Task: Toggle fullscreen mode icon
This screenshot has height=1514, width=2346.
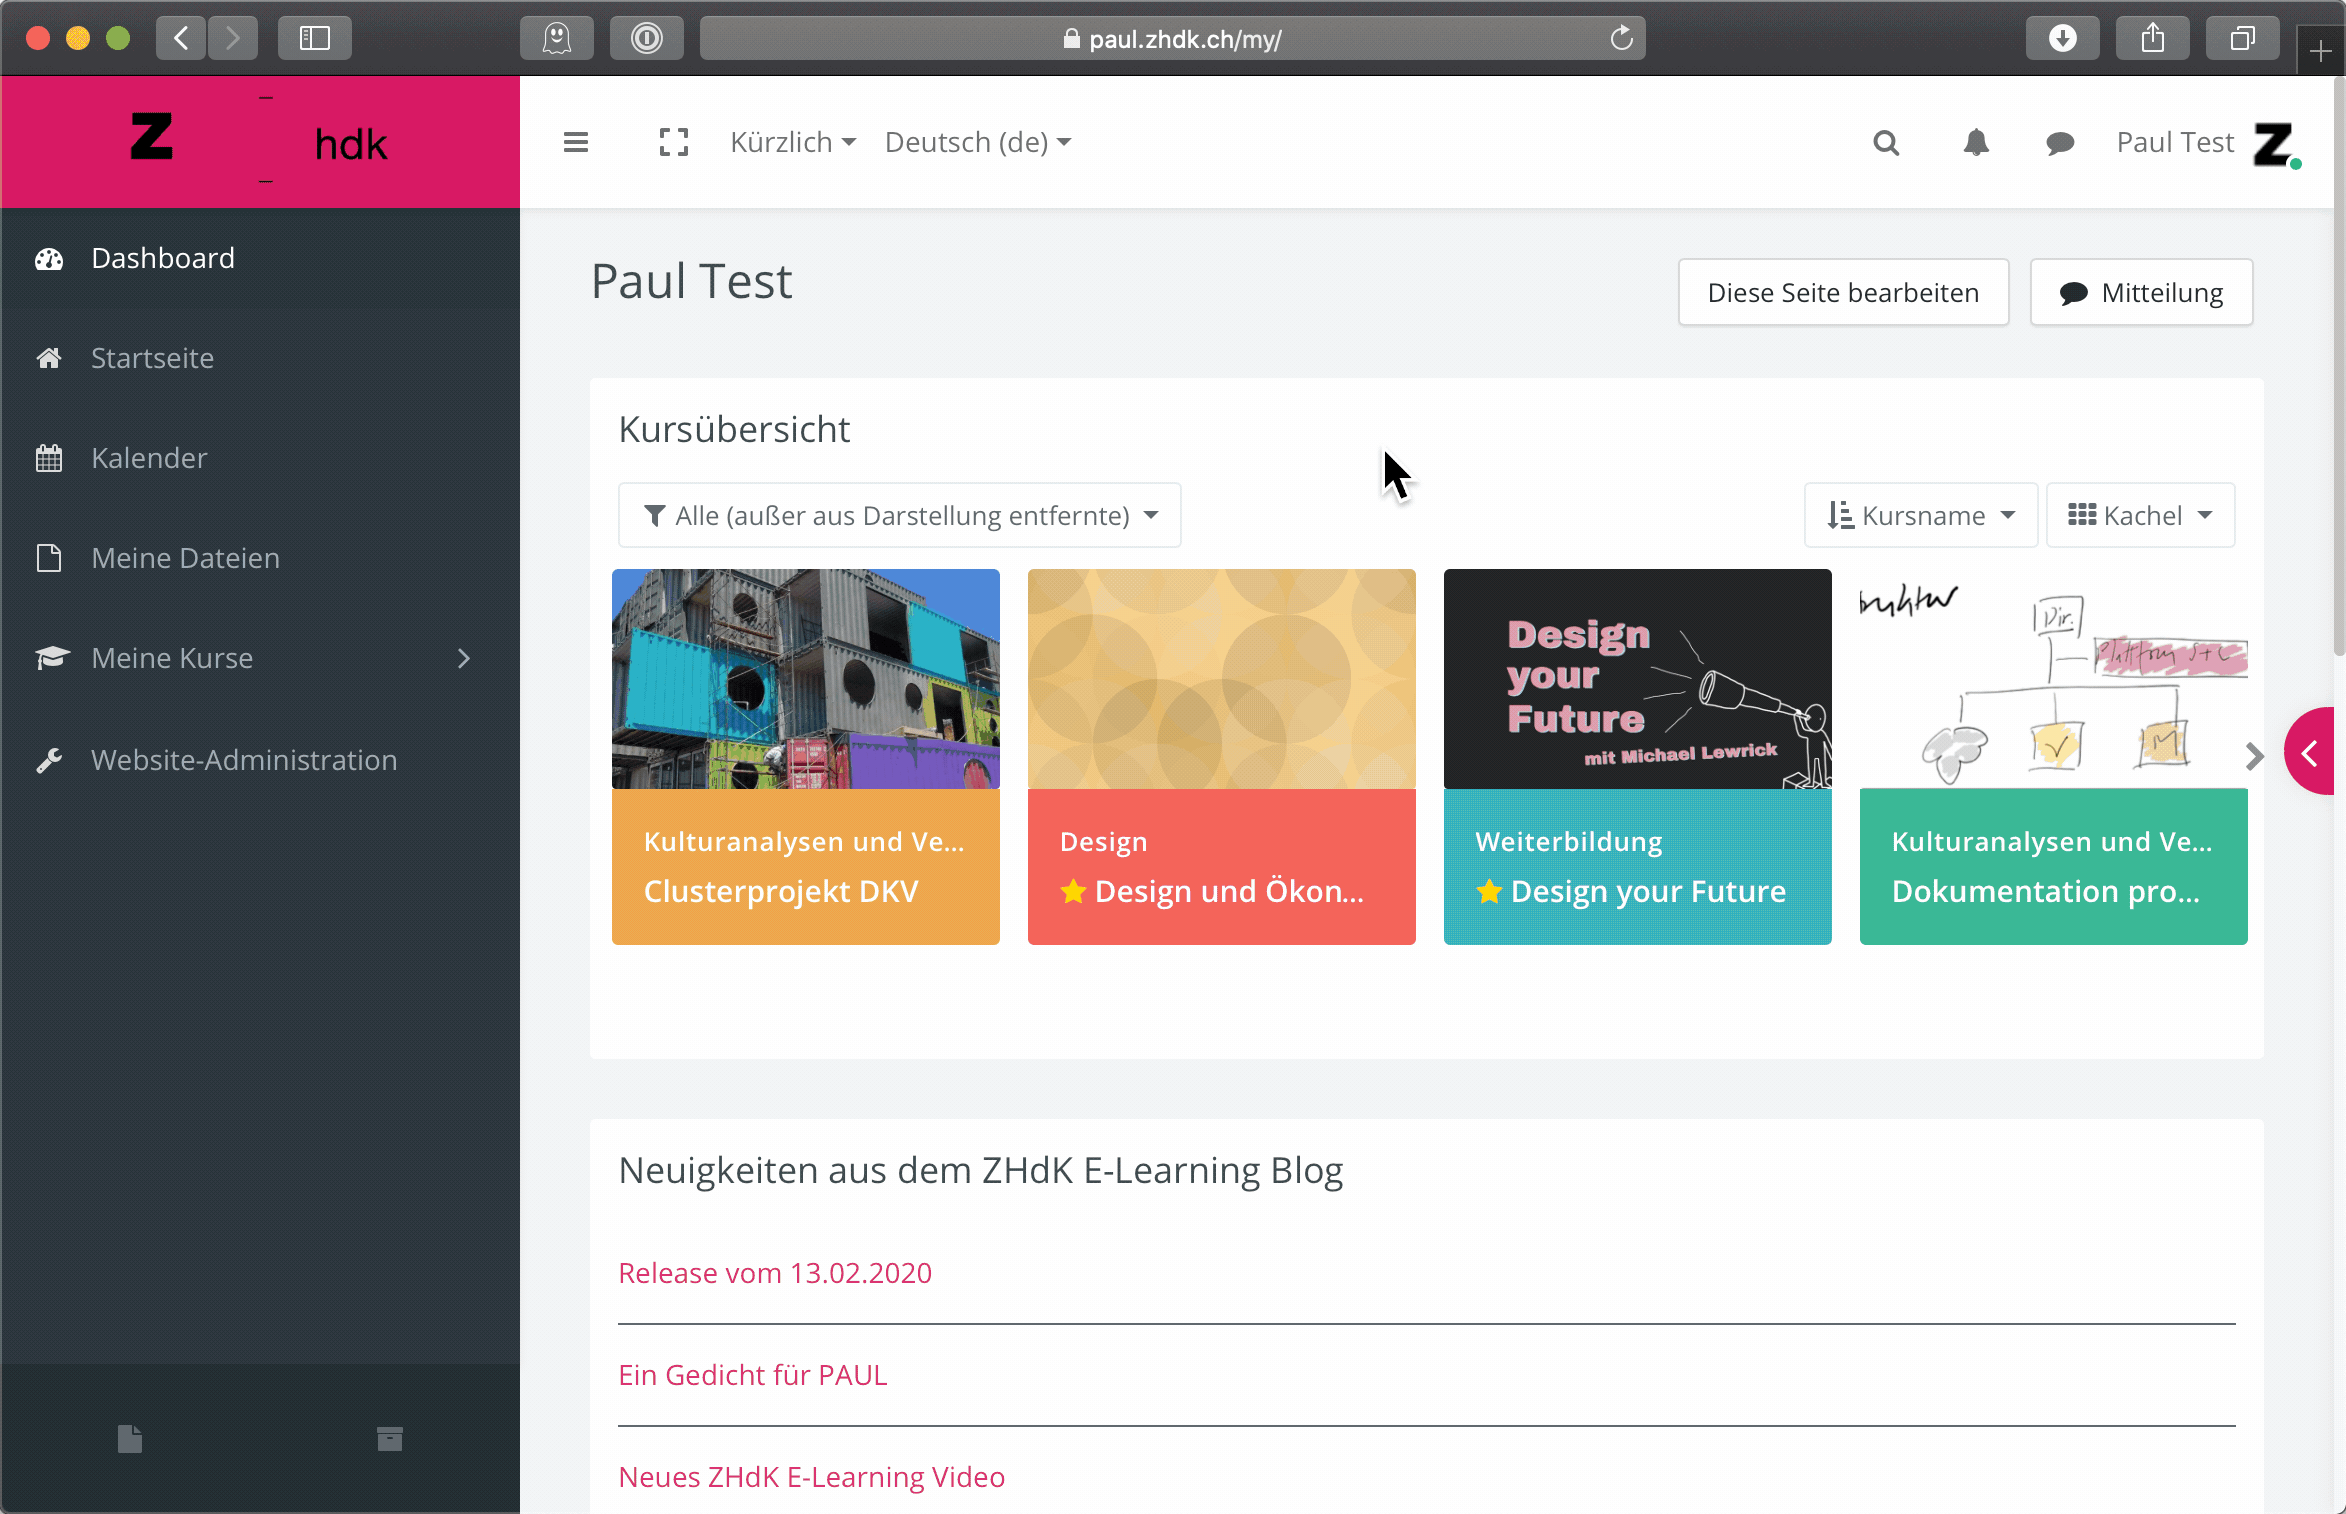Action: pos(674,143)
